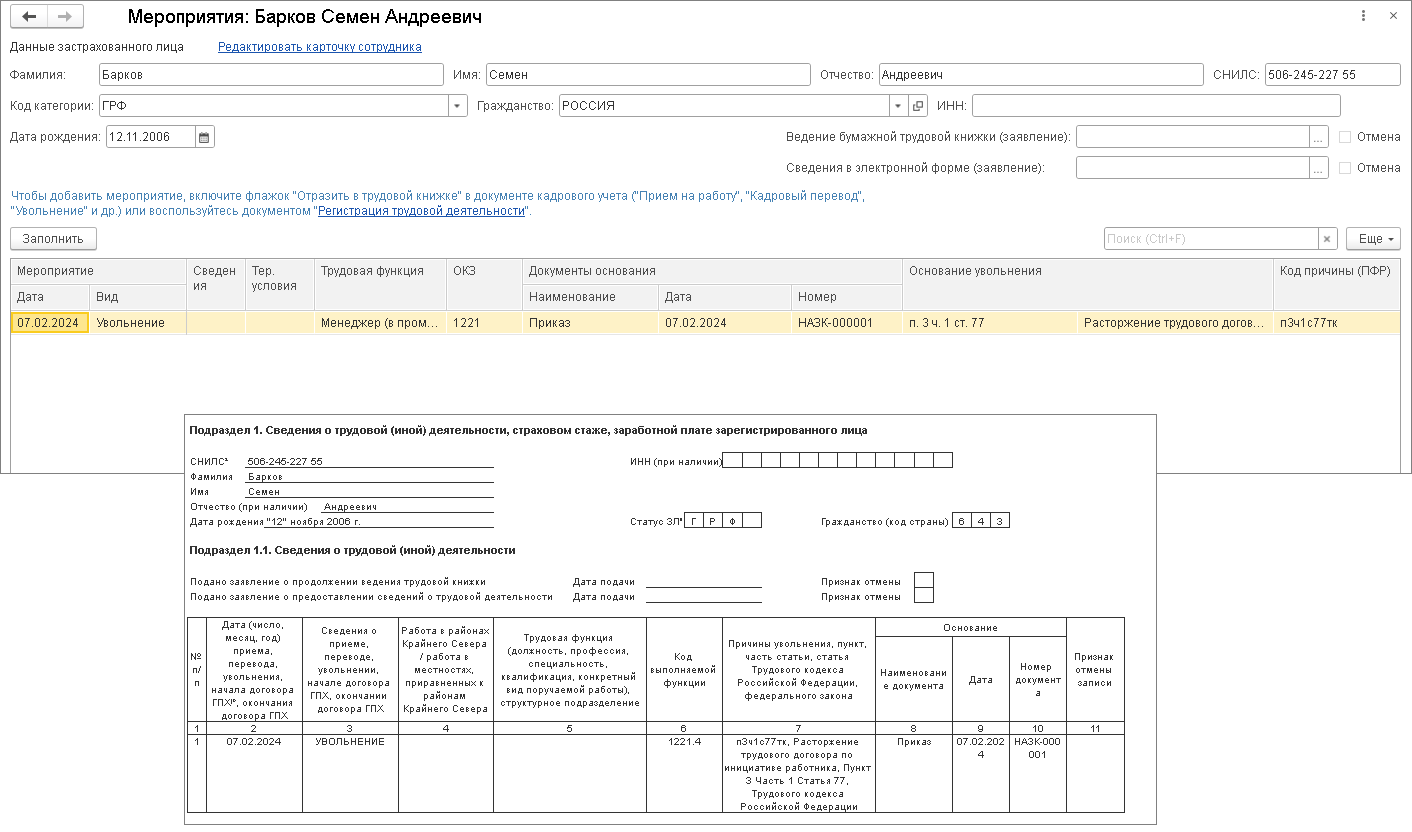The width and height of the screenshot is (1412, 832).
Task: Sort by Дата under the Мероприятие header
Action: point(50,297)
